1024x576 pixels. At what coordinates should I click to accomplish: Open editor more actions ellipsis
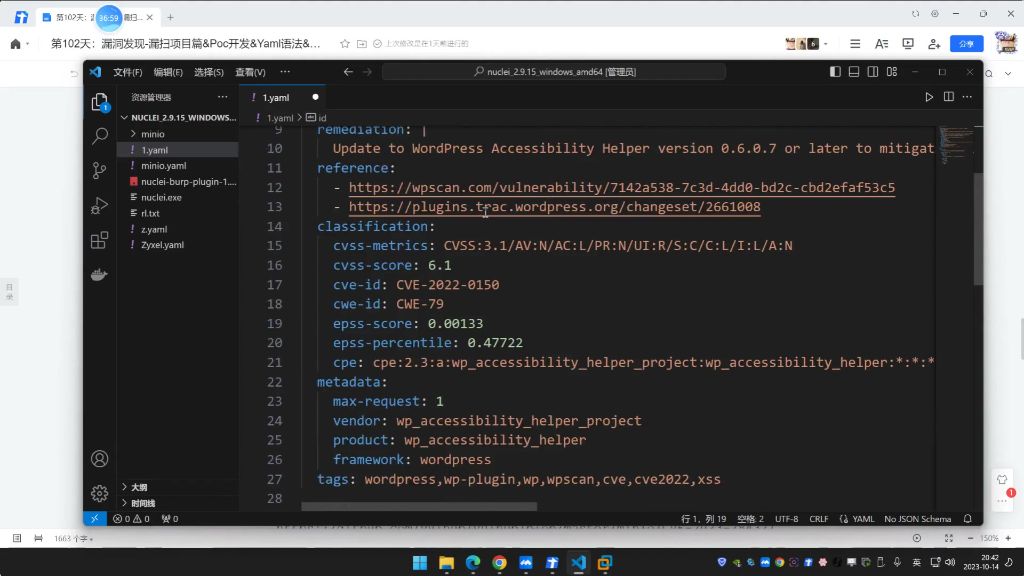(x=967, y=97)
